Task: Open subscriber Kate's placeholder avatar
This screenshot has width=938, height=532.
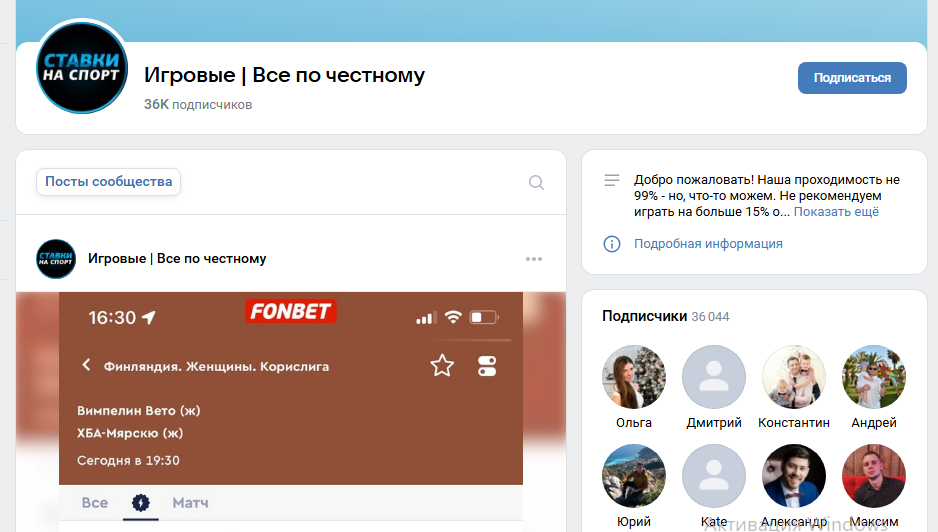Action: click(x=714, y=476)
